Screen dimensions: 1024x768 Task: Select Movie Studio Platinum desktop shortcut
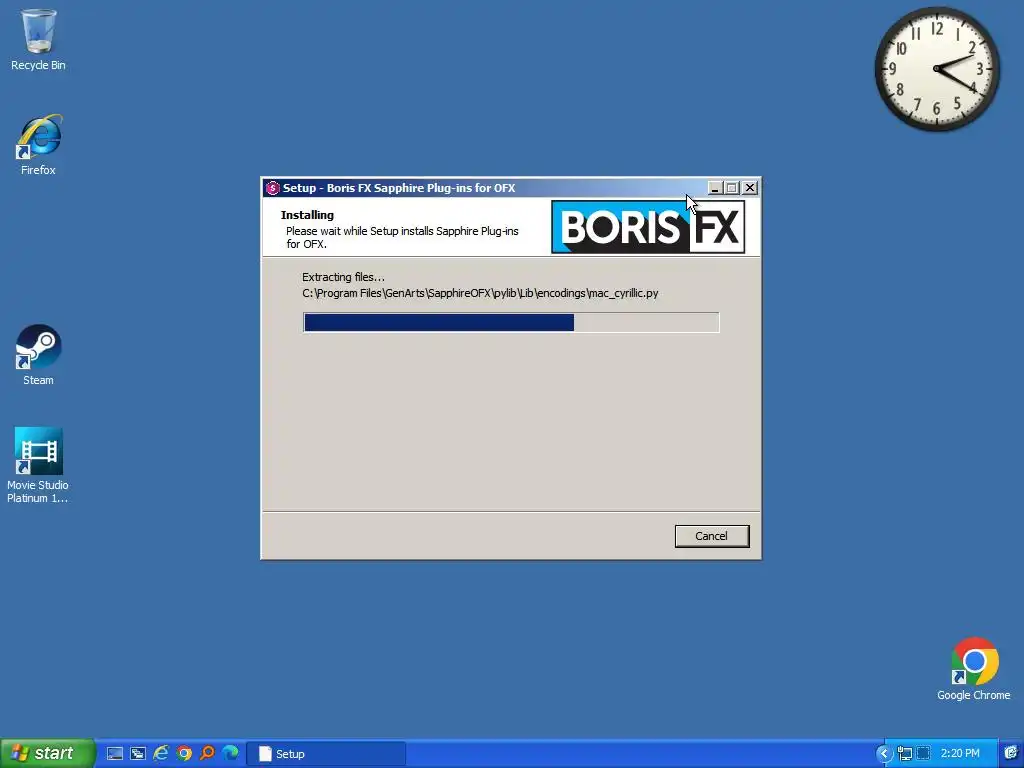38,465
